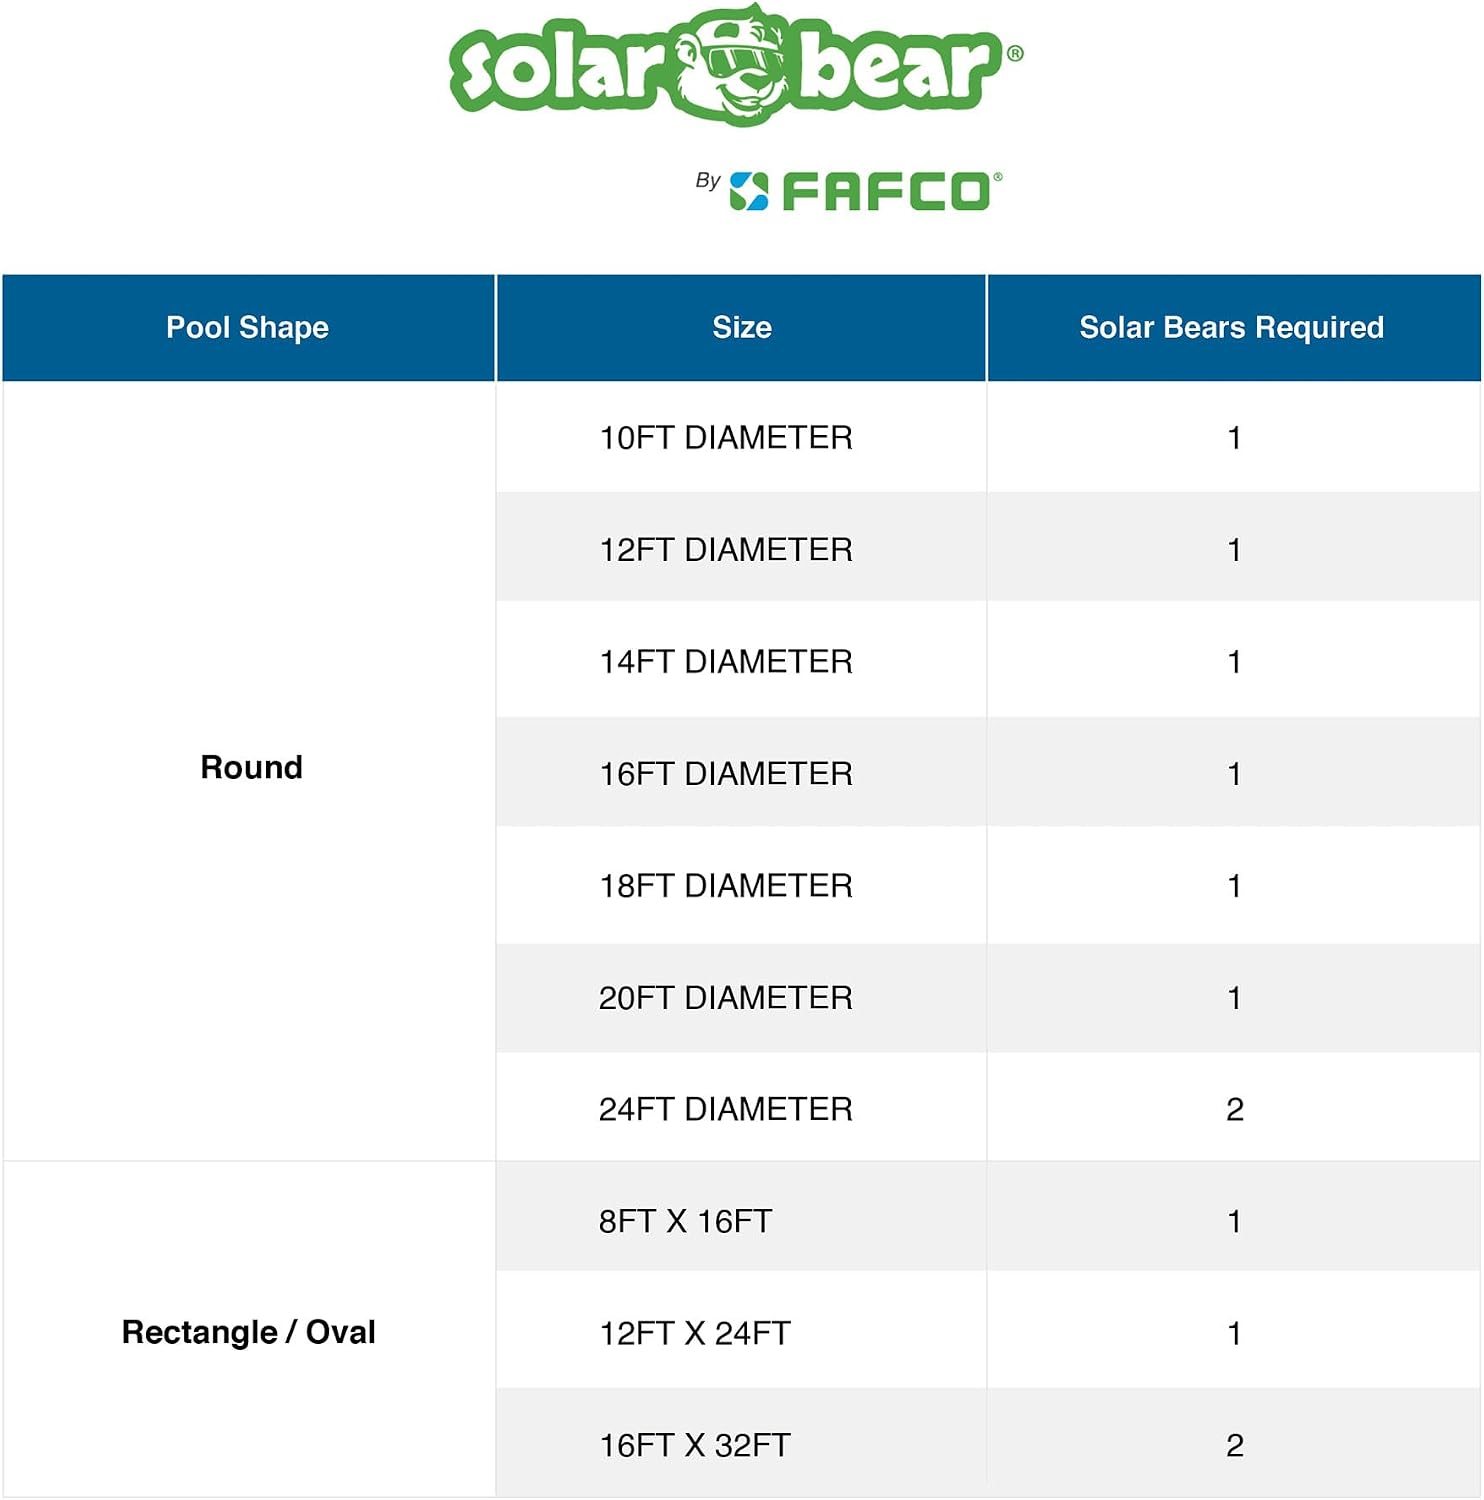This screenshot has height=1500, width=1484.
Task: Select the Pool Shape column header
Action: (248, 328)
